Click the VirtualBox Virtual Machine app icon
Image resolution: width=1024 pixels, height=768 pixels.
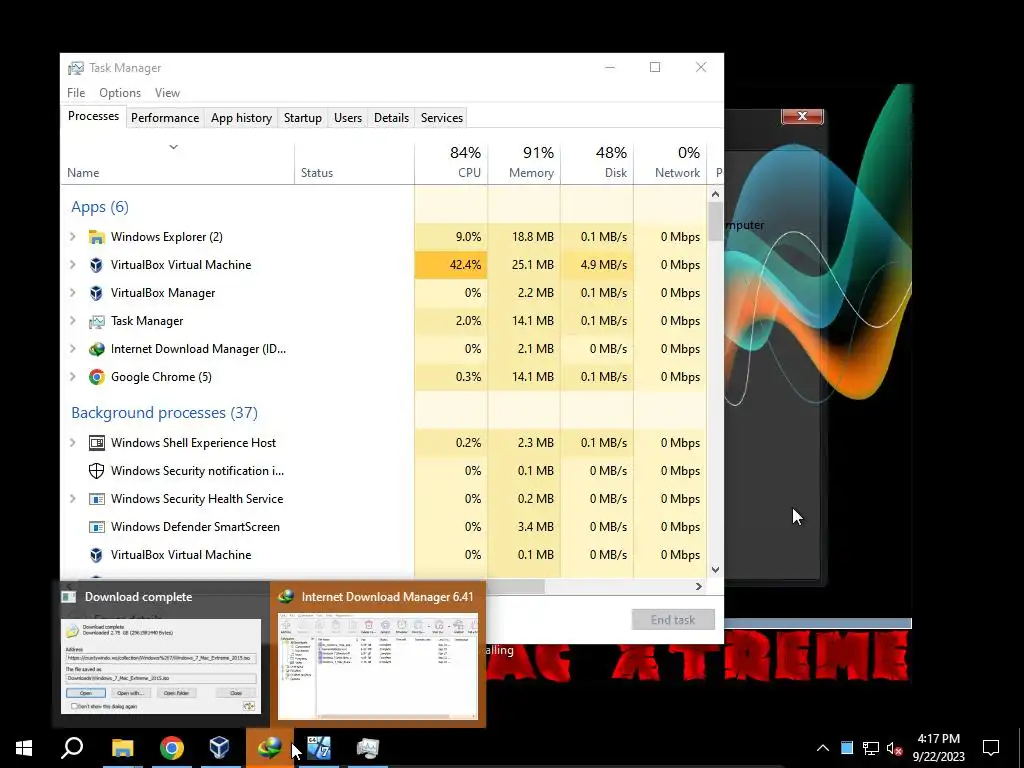pos(97,265)
